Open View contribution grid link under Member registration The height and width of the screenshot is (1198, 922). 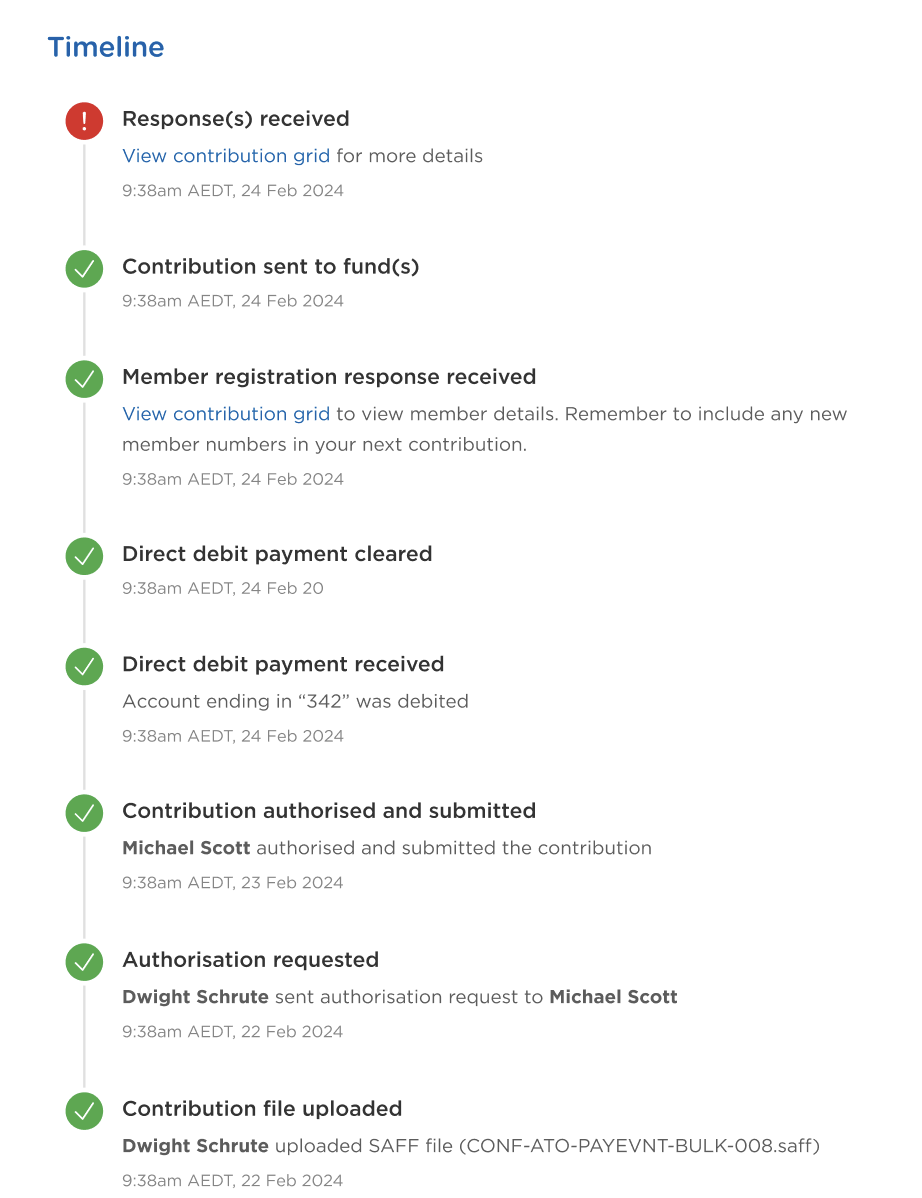pyautogui.click(x=226, y=414)
